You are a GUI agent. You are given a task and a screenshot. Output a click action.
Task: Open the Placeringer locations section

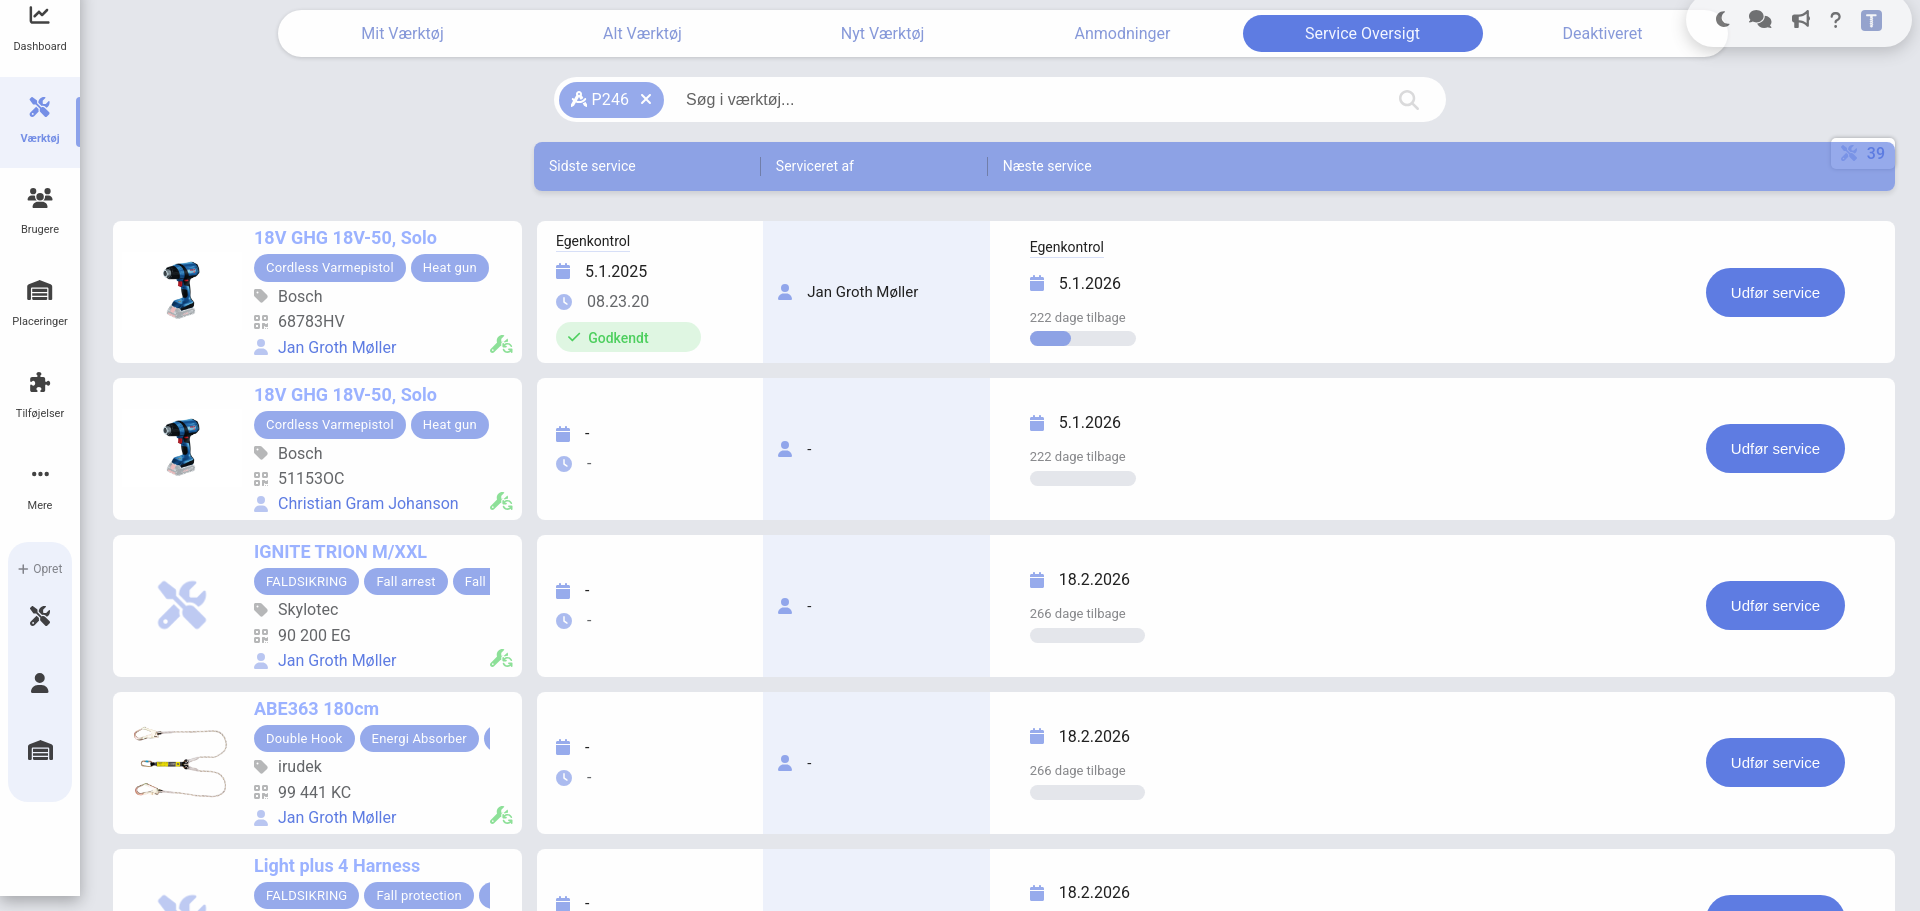tap(40, 302)
